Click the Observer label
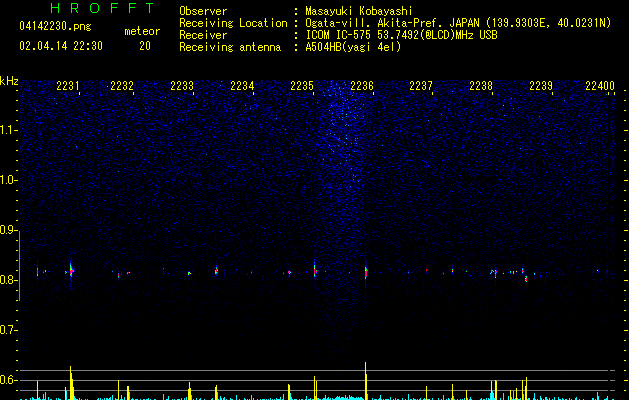 point(203,11)
